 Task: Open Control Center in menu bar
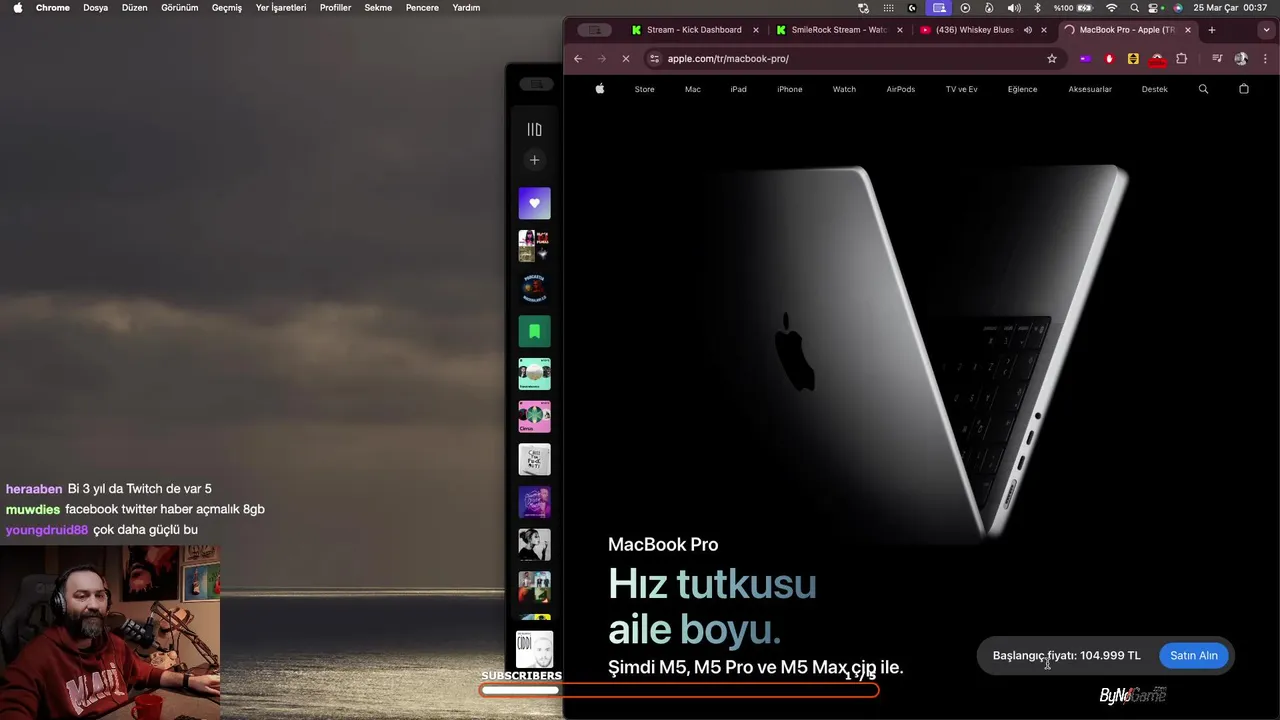point(1154,7)
